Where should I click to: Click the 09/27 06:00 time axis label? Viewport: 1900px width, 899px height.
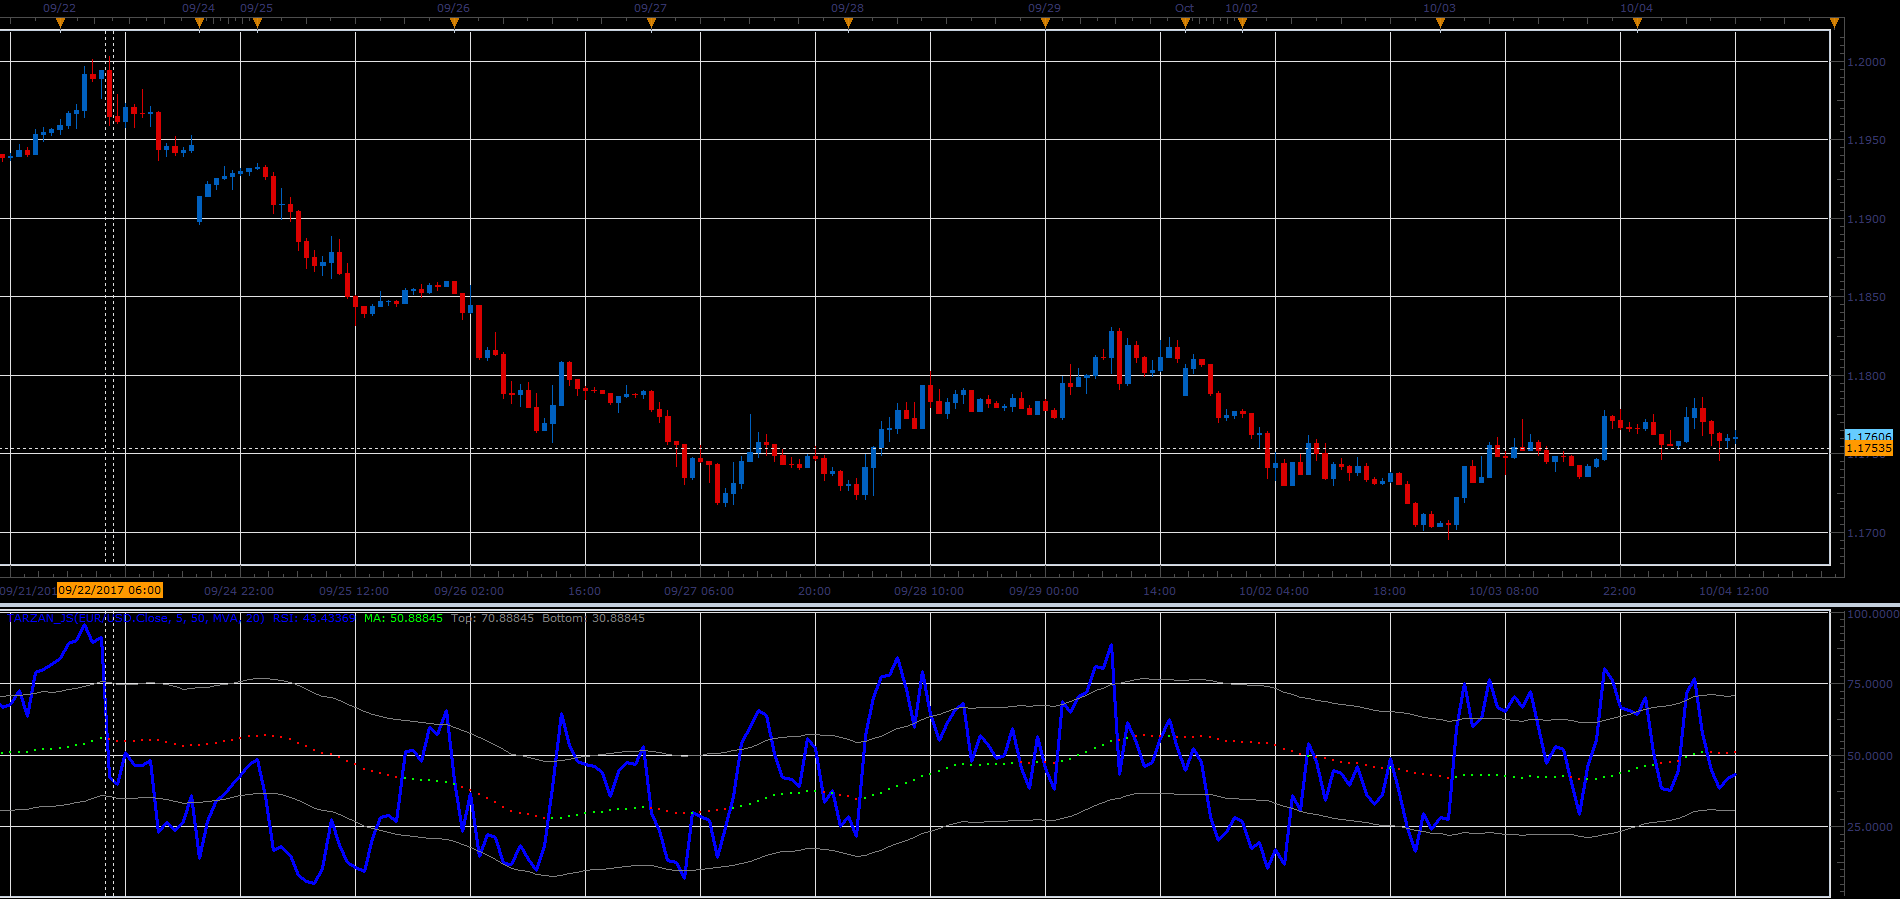[699, 591]
